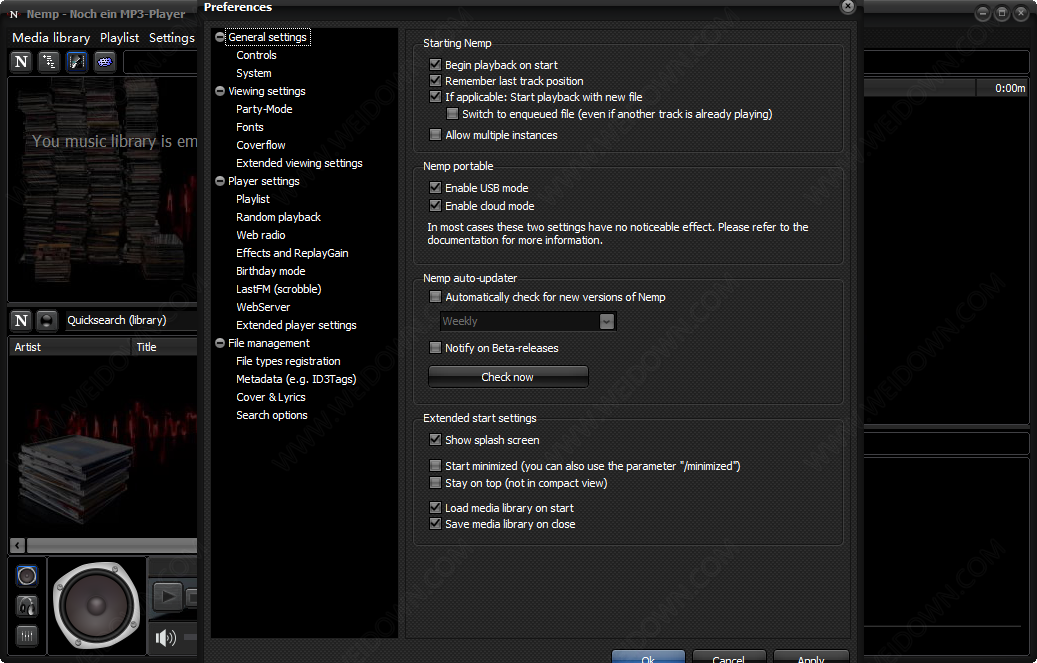This screenshot has width=1037, height=663.
Task: Disable Enable USB mode checkbox
Action: (x=435, y=188)
